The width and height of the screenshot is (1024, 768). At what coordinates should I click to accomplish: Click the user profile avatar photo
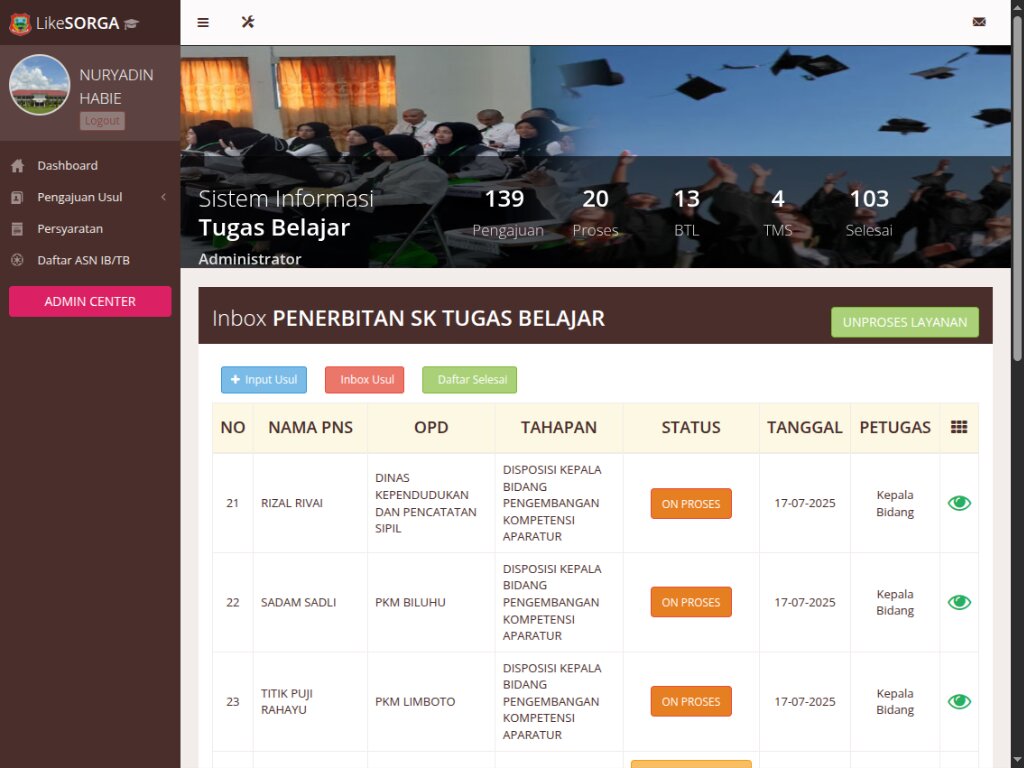click(40, 85)
